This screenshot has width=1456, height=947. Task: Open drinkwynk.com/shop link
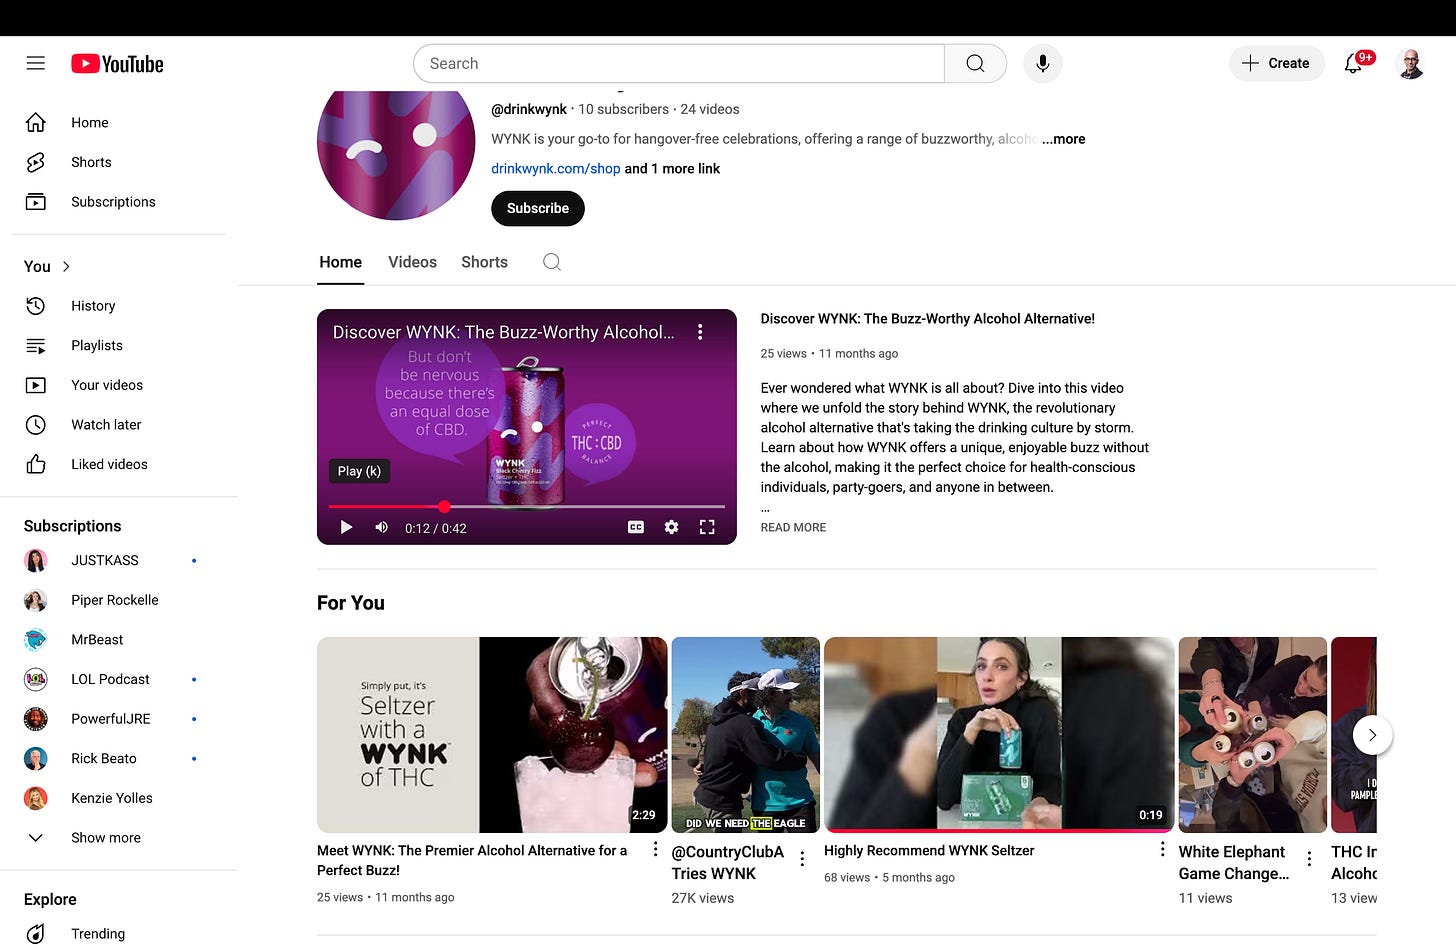point(555,169)
